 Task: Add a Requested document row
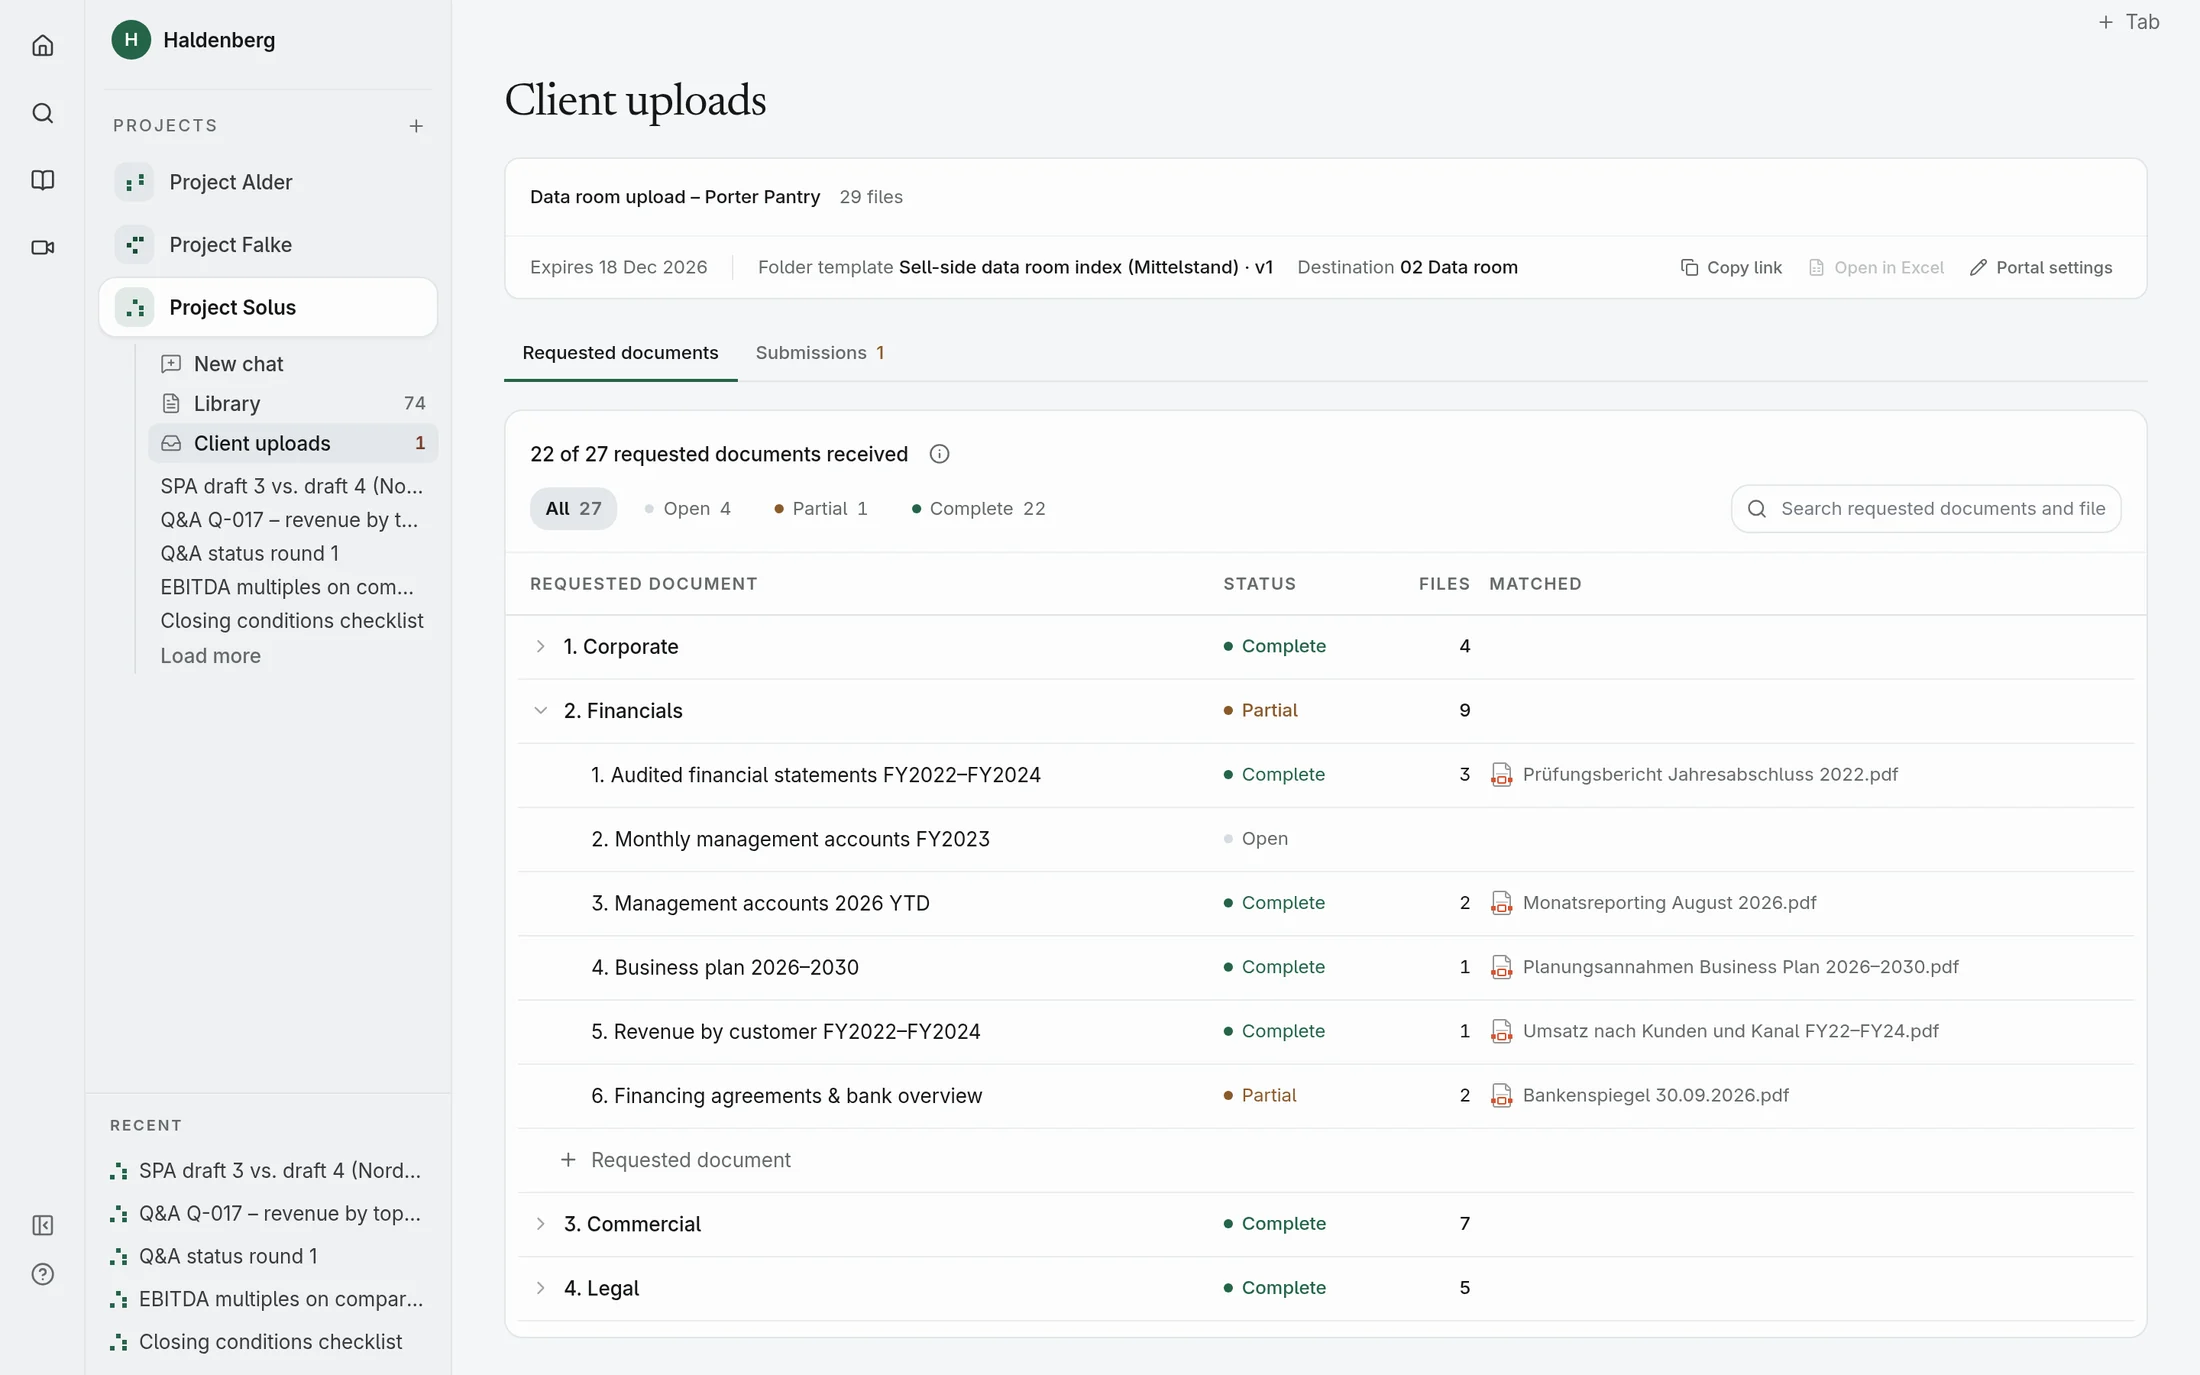coord(677,1160)
